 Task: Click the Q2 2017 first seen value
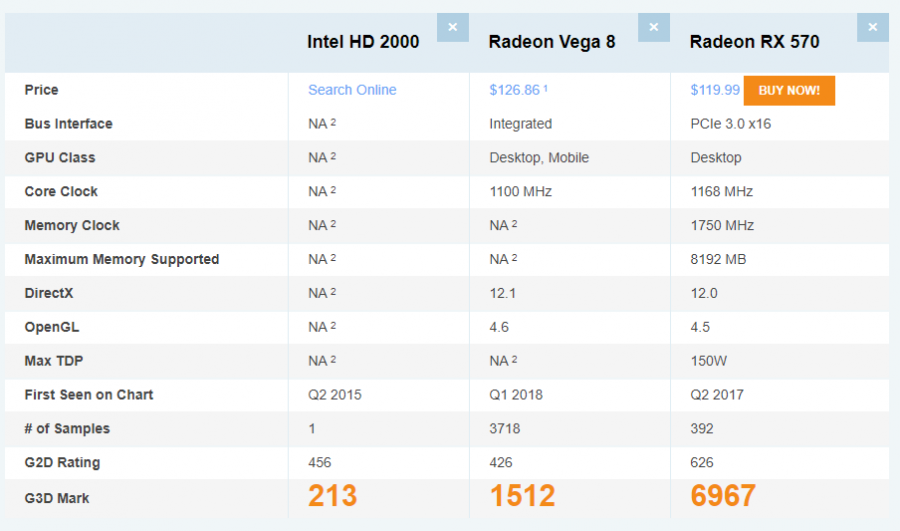click(x=717, y=395)
